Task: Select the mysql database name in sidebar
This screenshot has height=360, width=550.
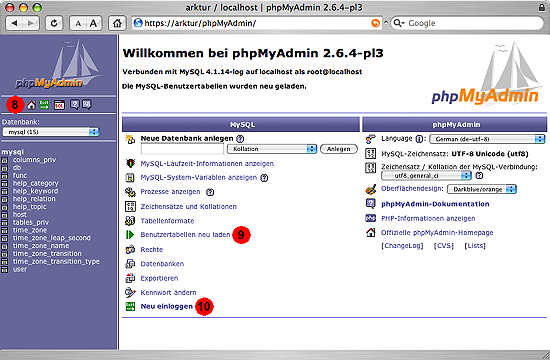Action: click(x=13, y=152)
